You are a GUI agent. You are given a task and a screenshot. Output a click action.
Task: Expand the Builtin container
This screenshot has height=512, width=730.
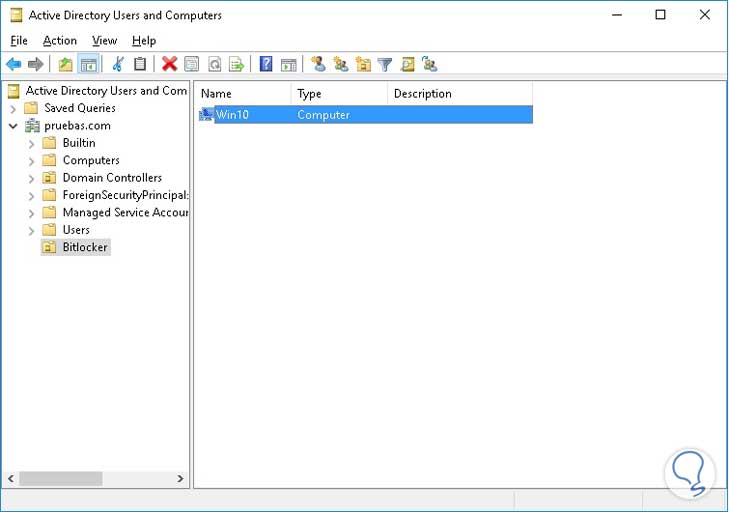click(31, 144)
